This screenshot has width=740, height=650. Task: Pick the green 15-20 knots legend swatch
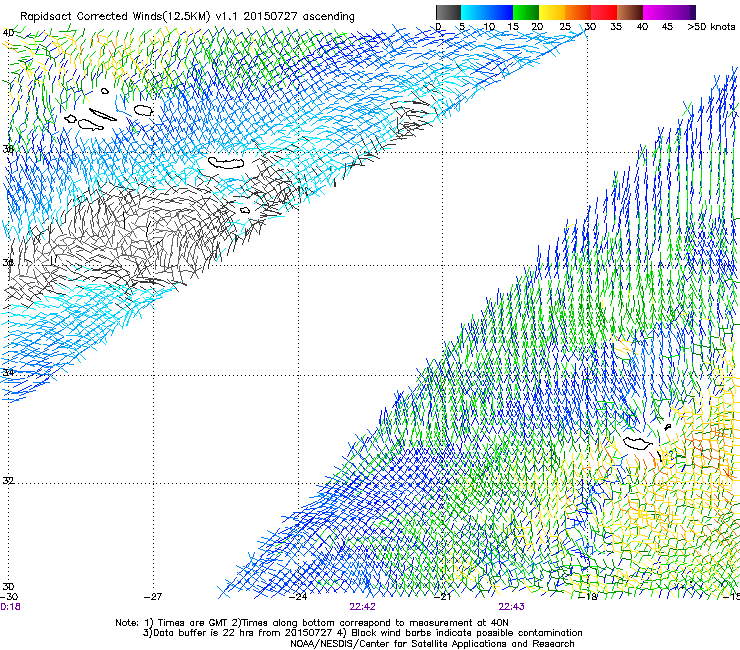526,12
